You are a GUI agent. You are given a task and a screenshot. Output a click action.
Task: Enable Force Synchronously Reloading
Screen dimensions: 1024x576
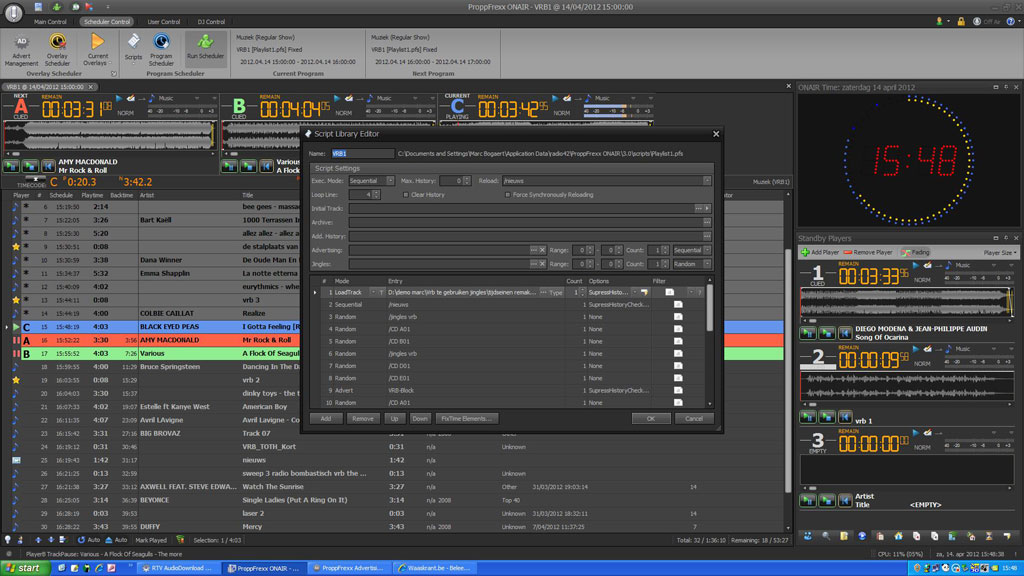[x=508, y=195]
